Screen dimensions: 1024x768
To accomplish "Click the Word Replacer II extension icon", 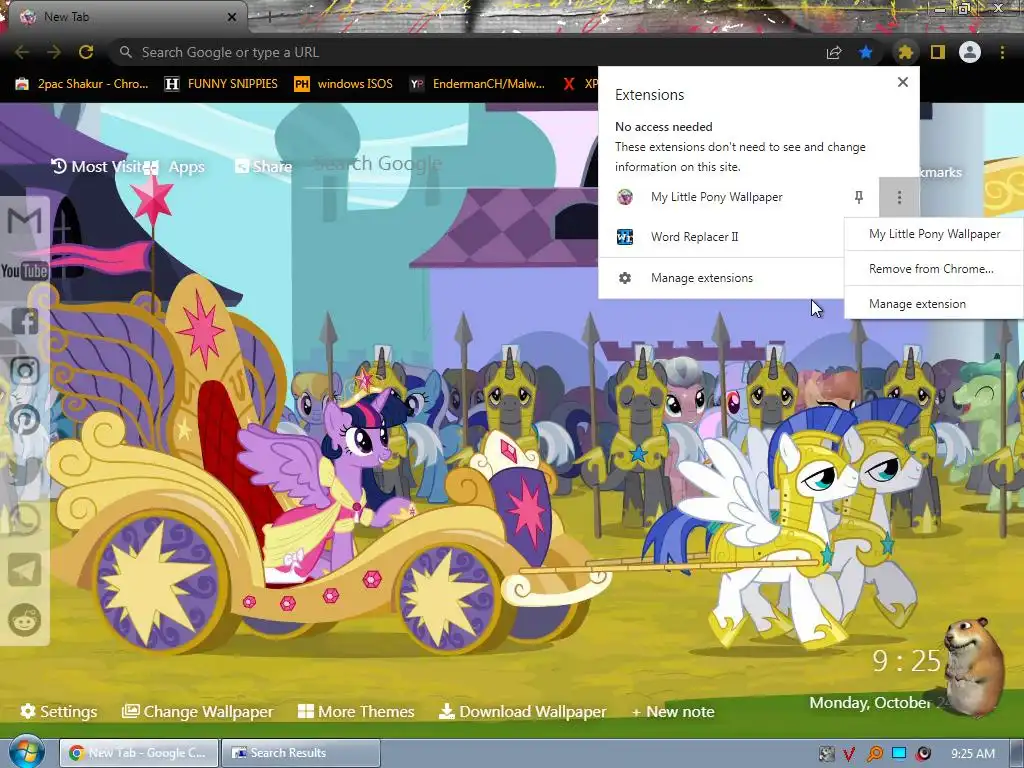I will click(625, 237).
